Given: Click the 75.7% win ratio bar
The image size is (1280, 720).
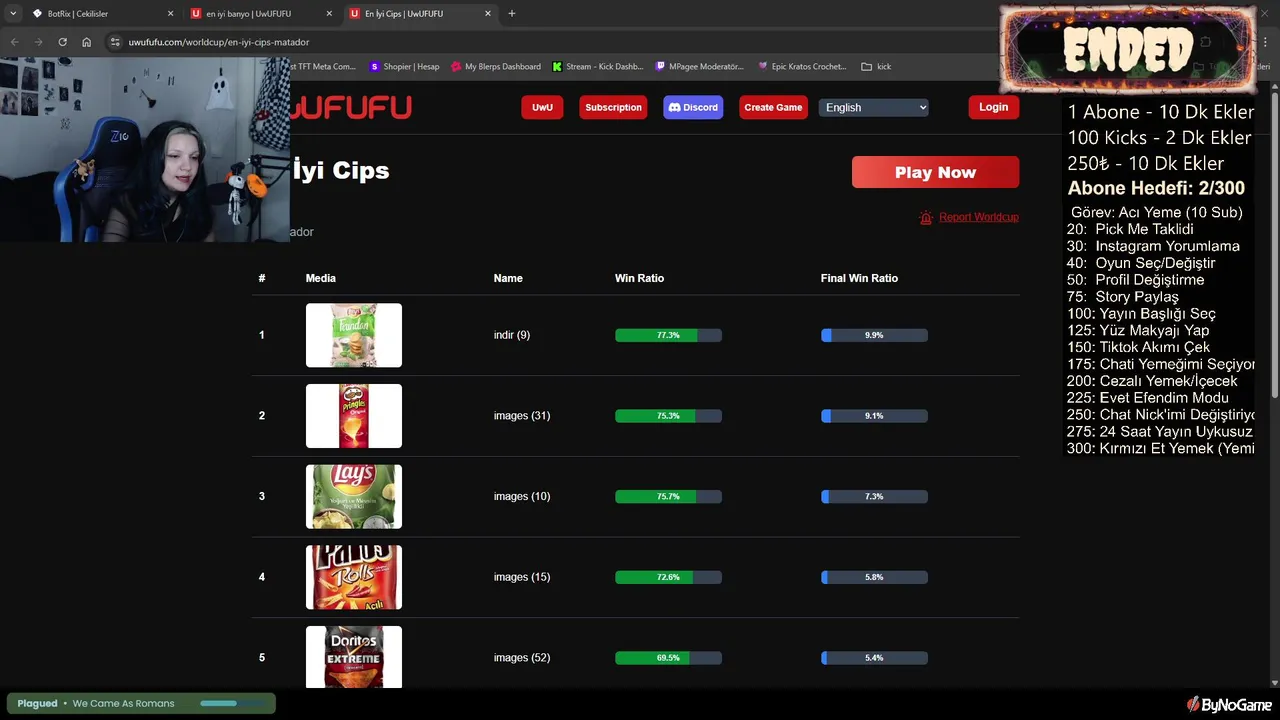Looking at the screenshot, I should point(668,496).
